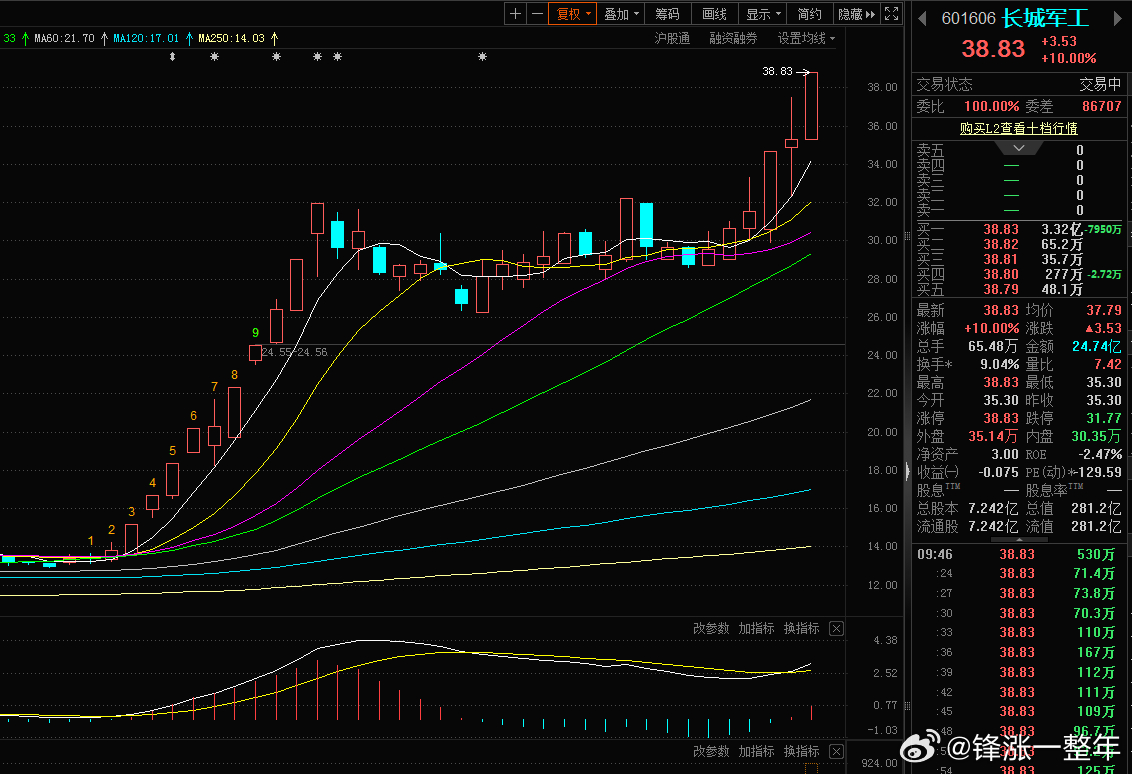The width and height of the screenshot is (1132, 774).
Task: Click 改参数 on the MACD indicator panel
Action: pos(711,628)
